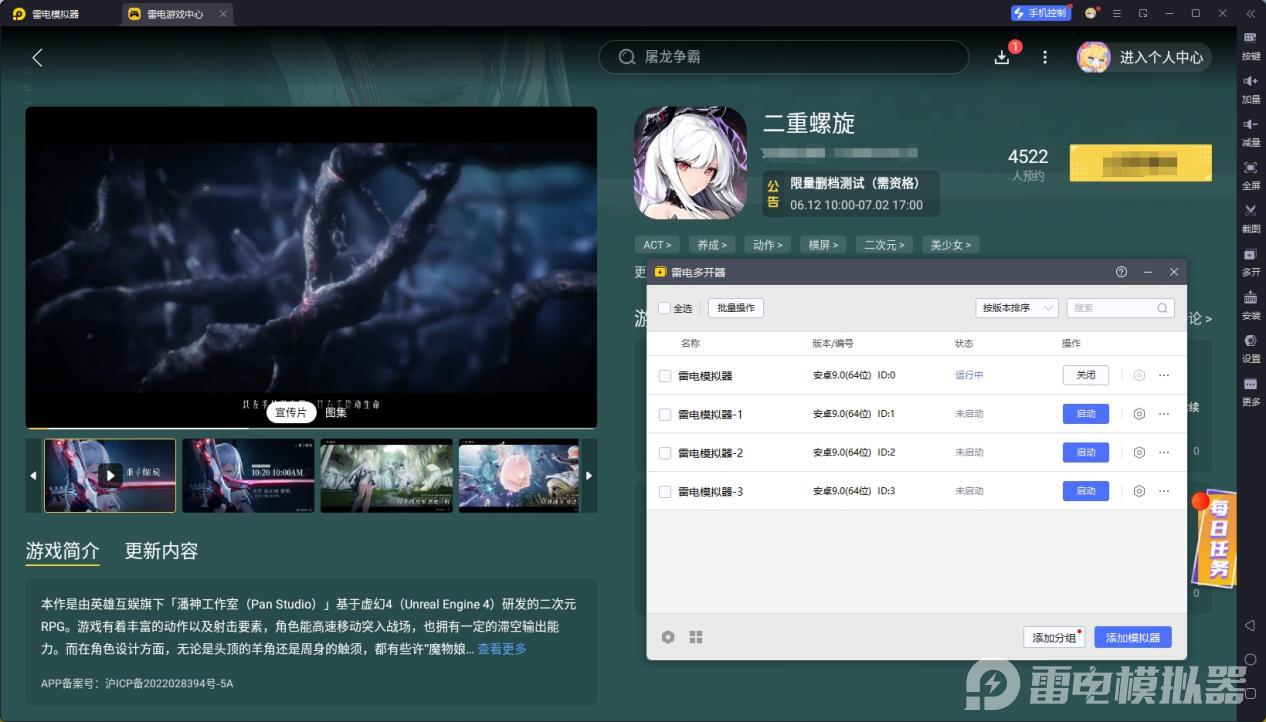This screenshot has width=1266, height=722.
Task: Expand the ACT > tag
Action: (657, 244)
